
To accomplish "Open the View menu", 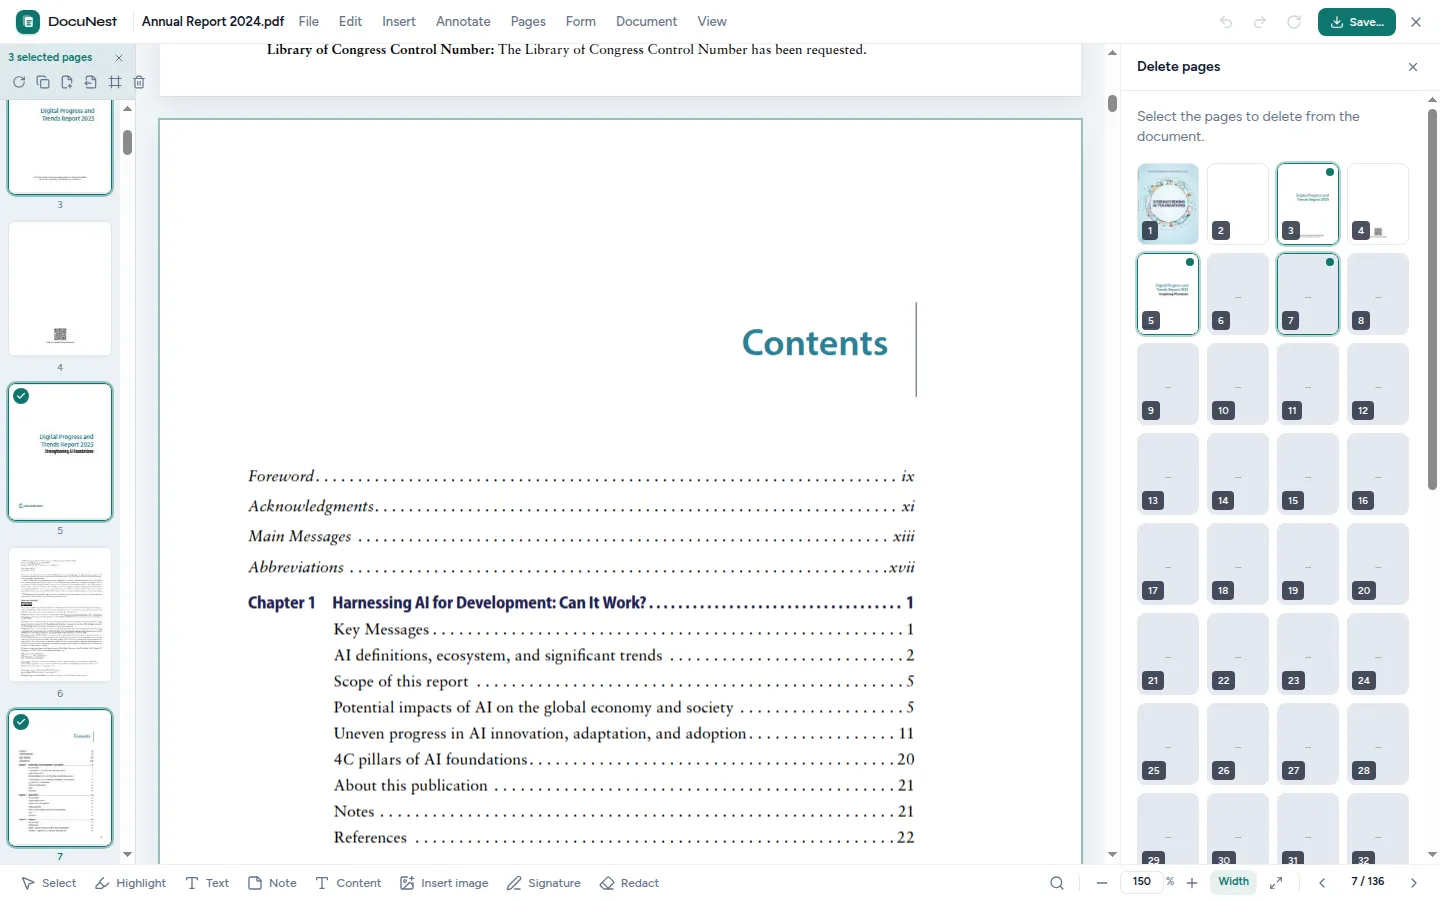I will [712, 22].
